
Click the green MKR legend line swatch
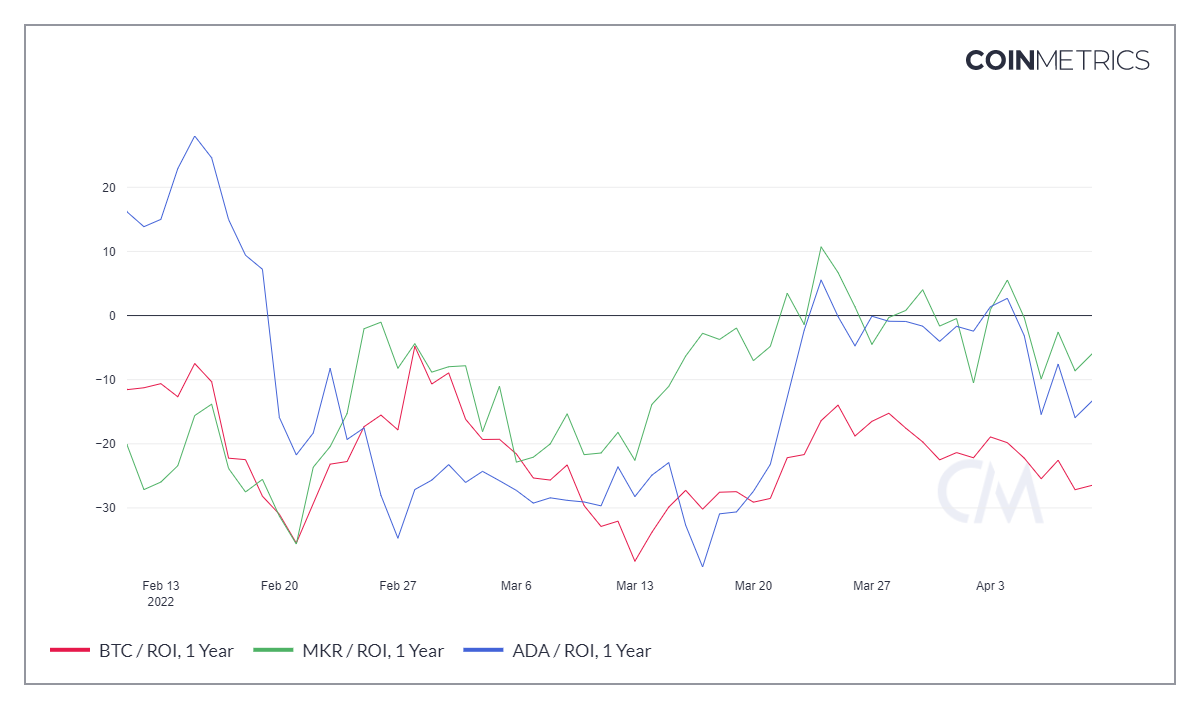tap(272, 651)
